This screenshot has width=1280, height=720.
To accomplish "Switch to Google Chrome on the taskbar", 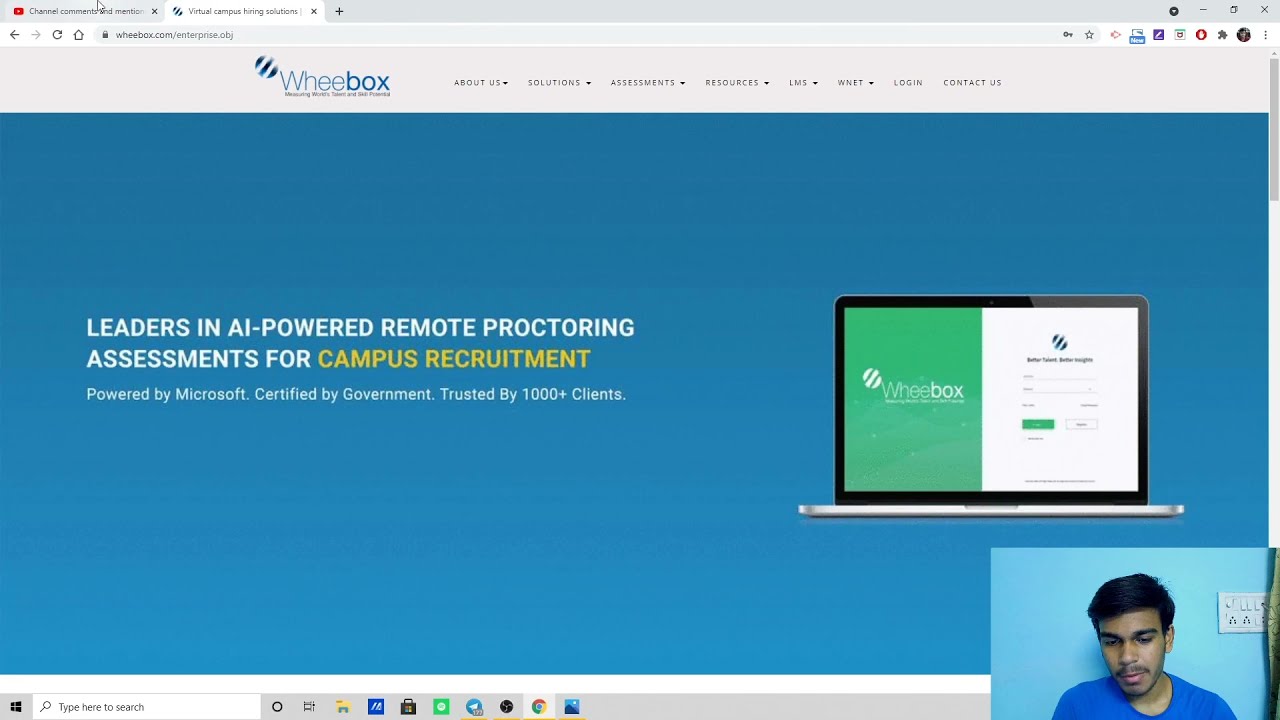I will (539, 707).
